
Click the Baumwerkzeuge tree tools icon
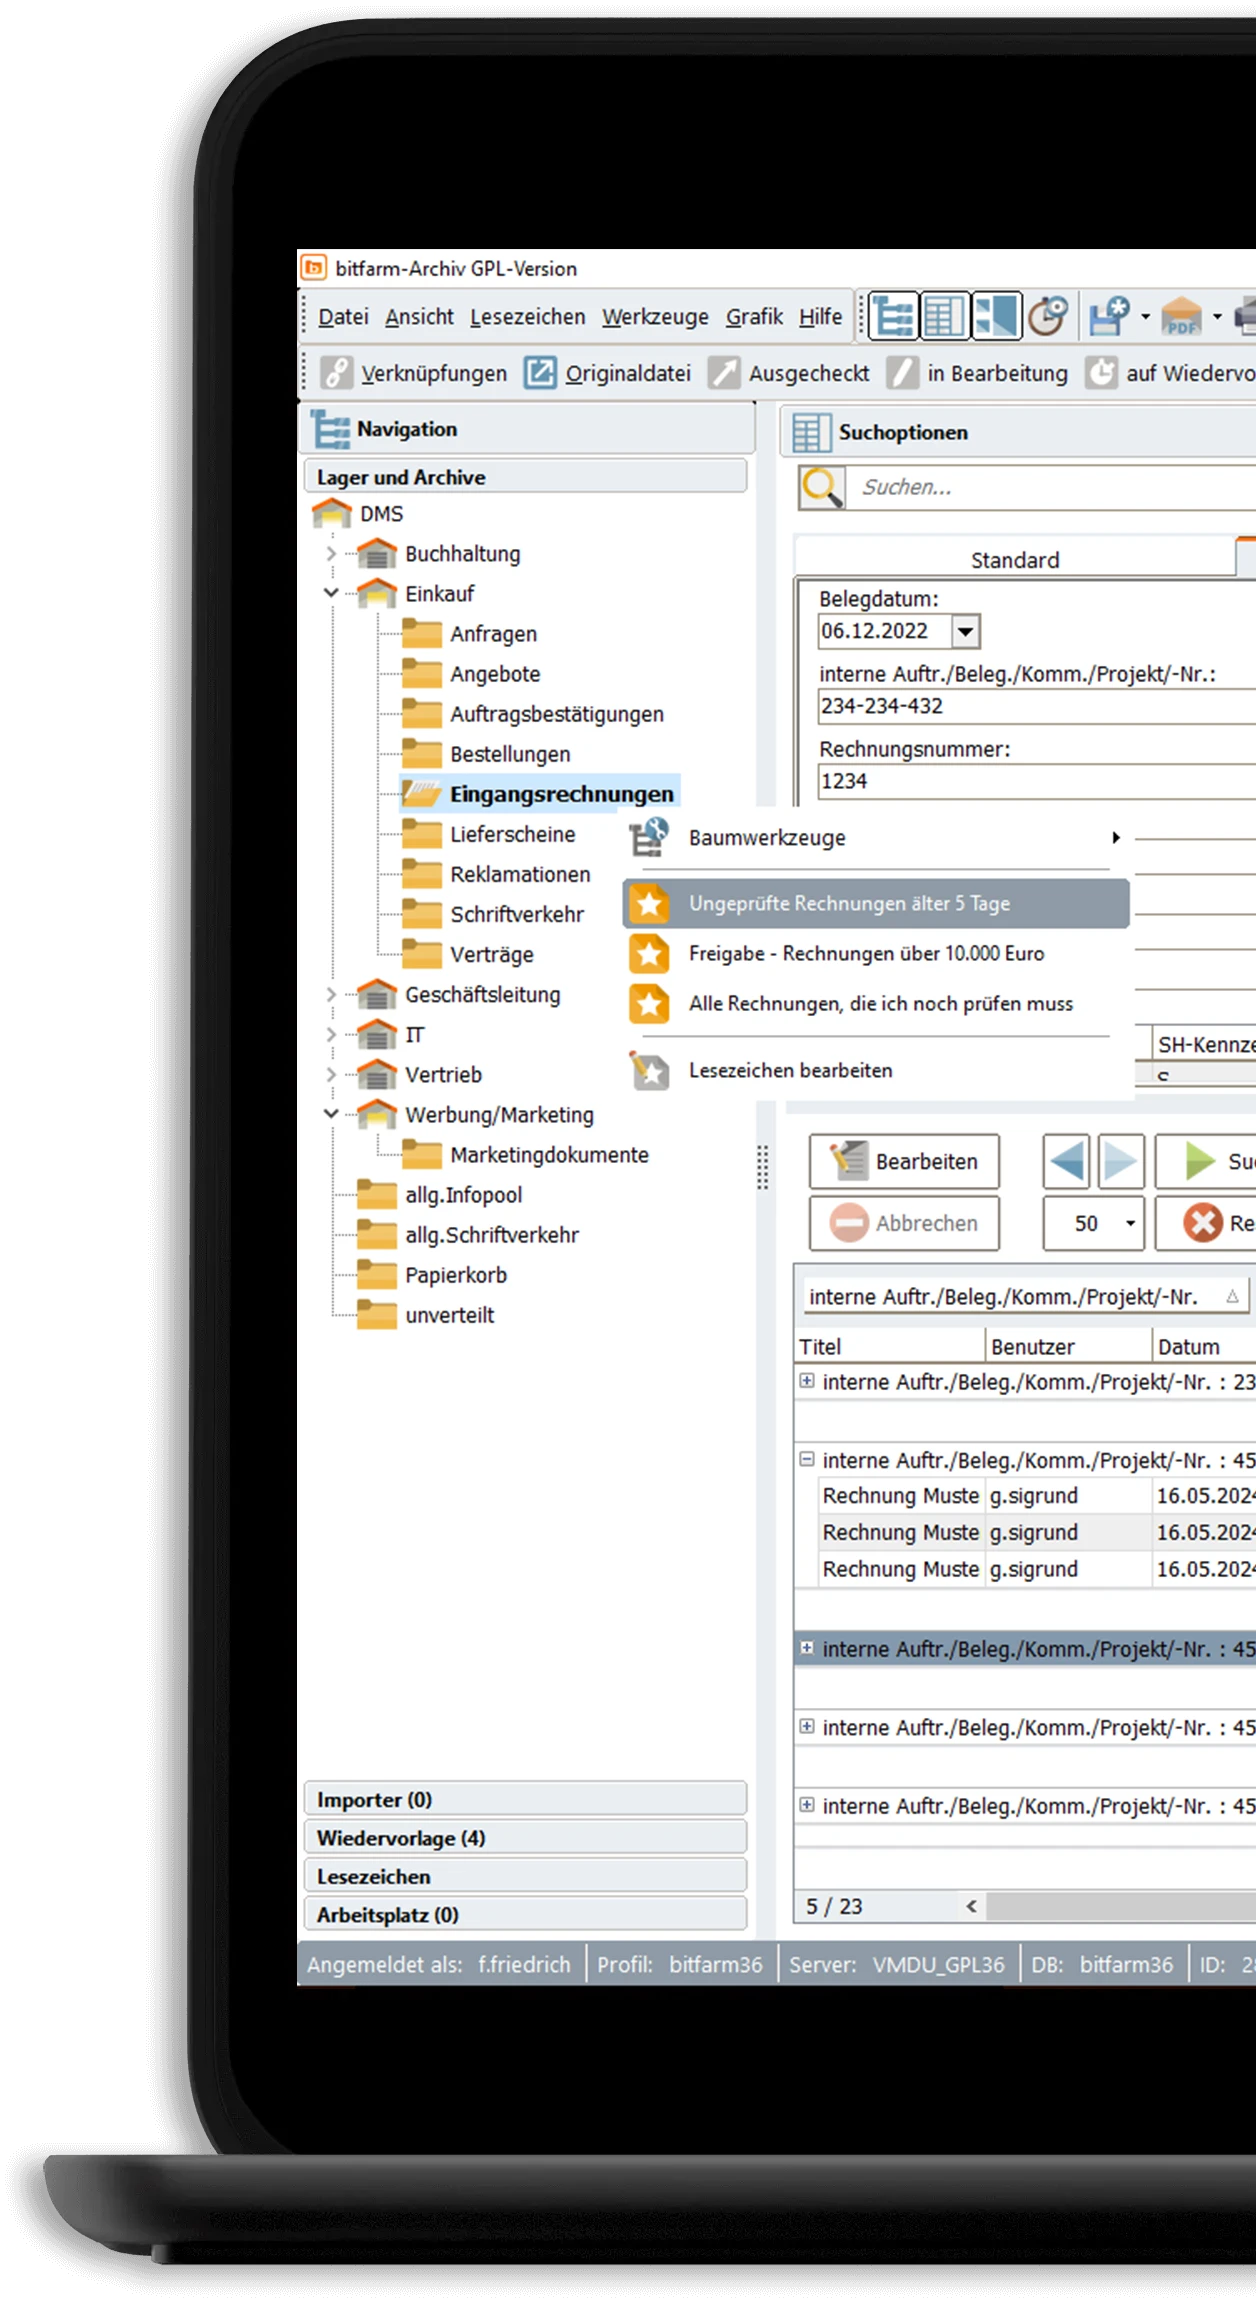pyautogui.click(x=649, y=837)
